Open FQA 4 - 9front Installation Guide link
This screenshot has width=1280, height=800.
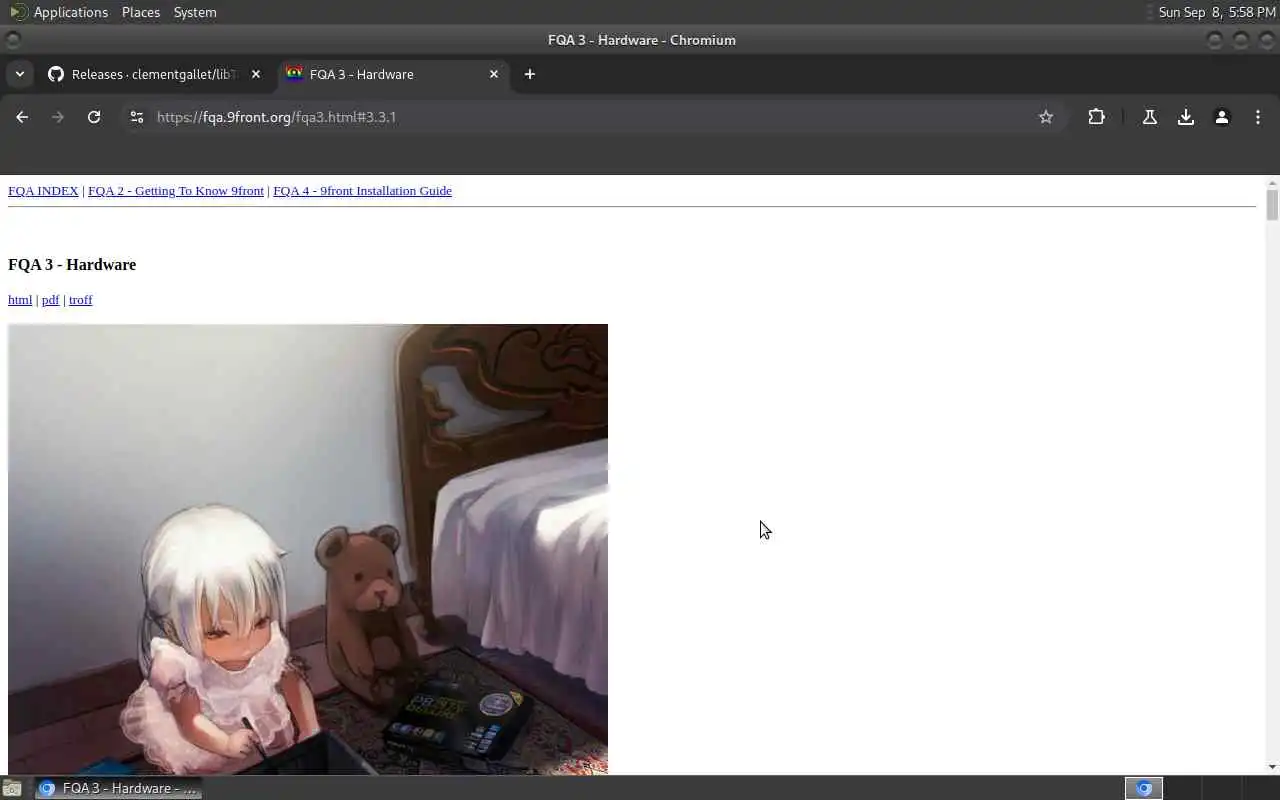[362, 191]
